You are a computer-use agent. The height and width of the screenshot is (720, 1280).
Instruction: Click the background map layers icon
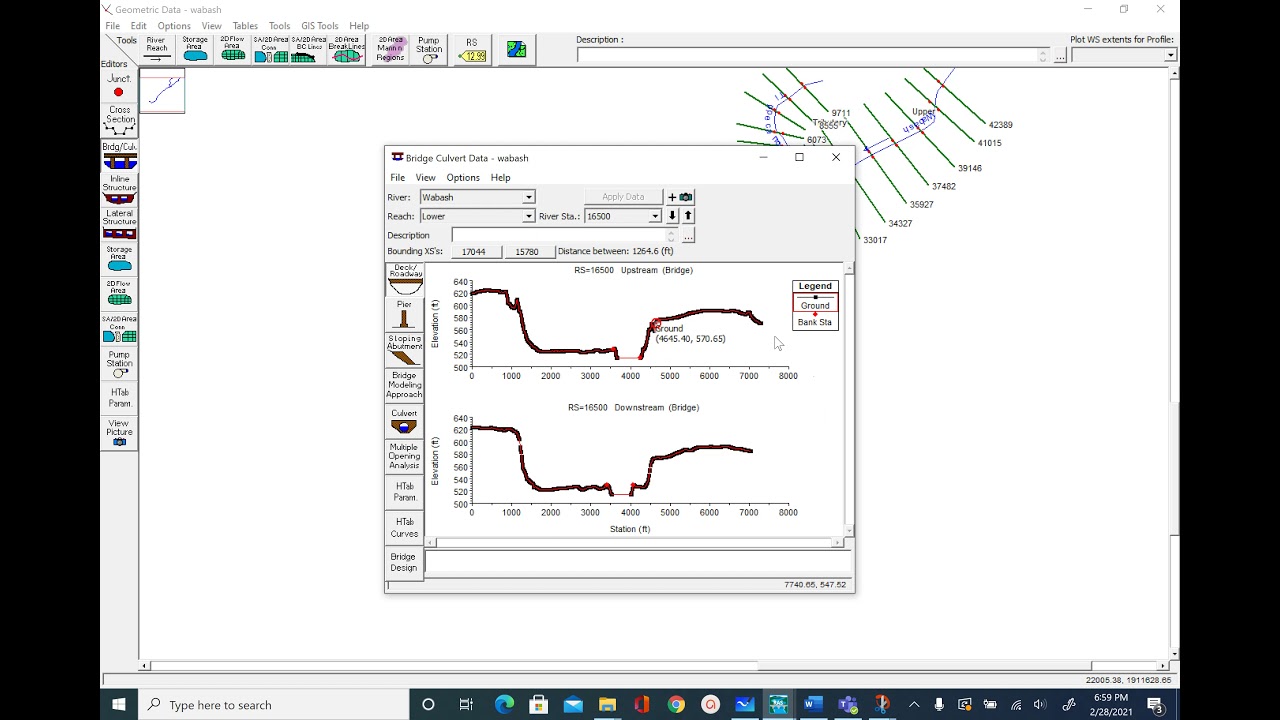[516, 49]
